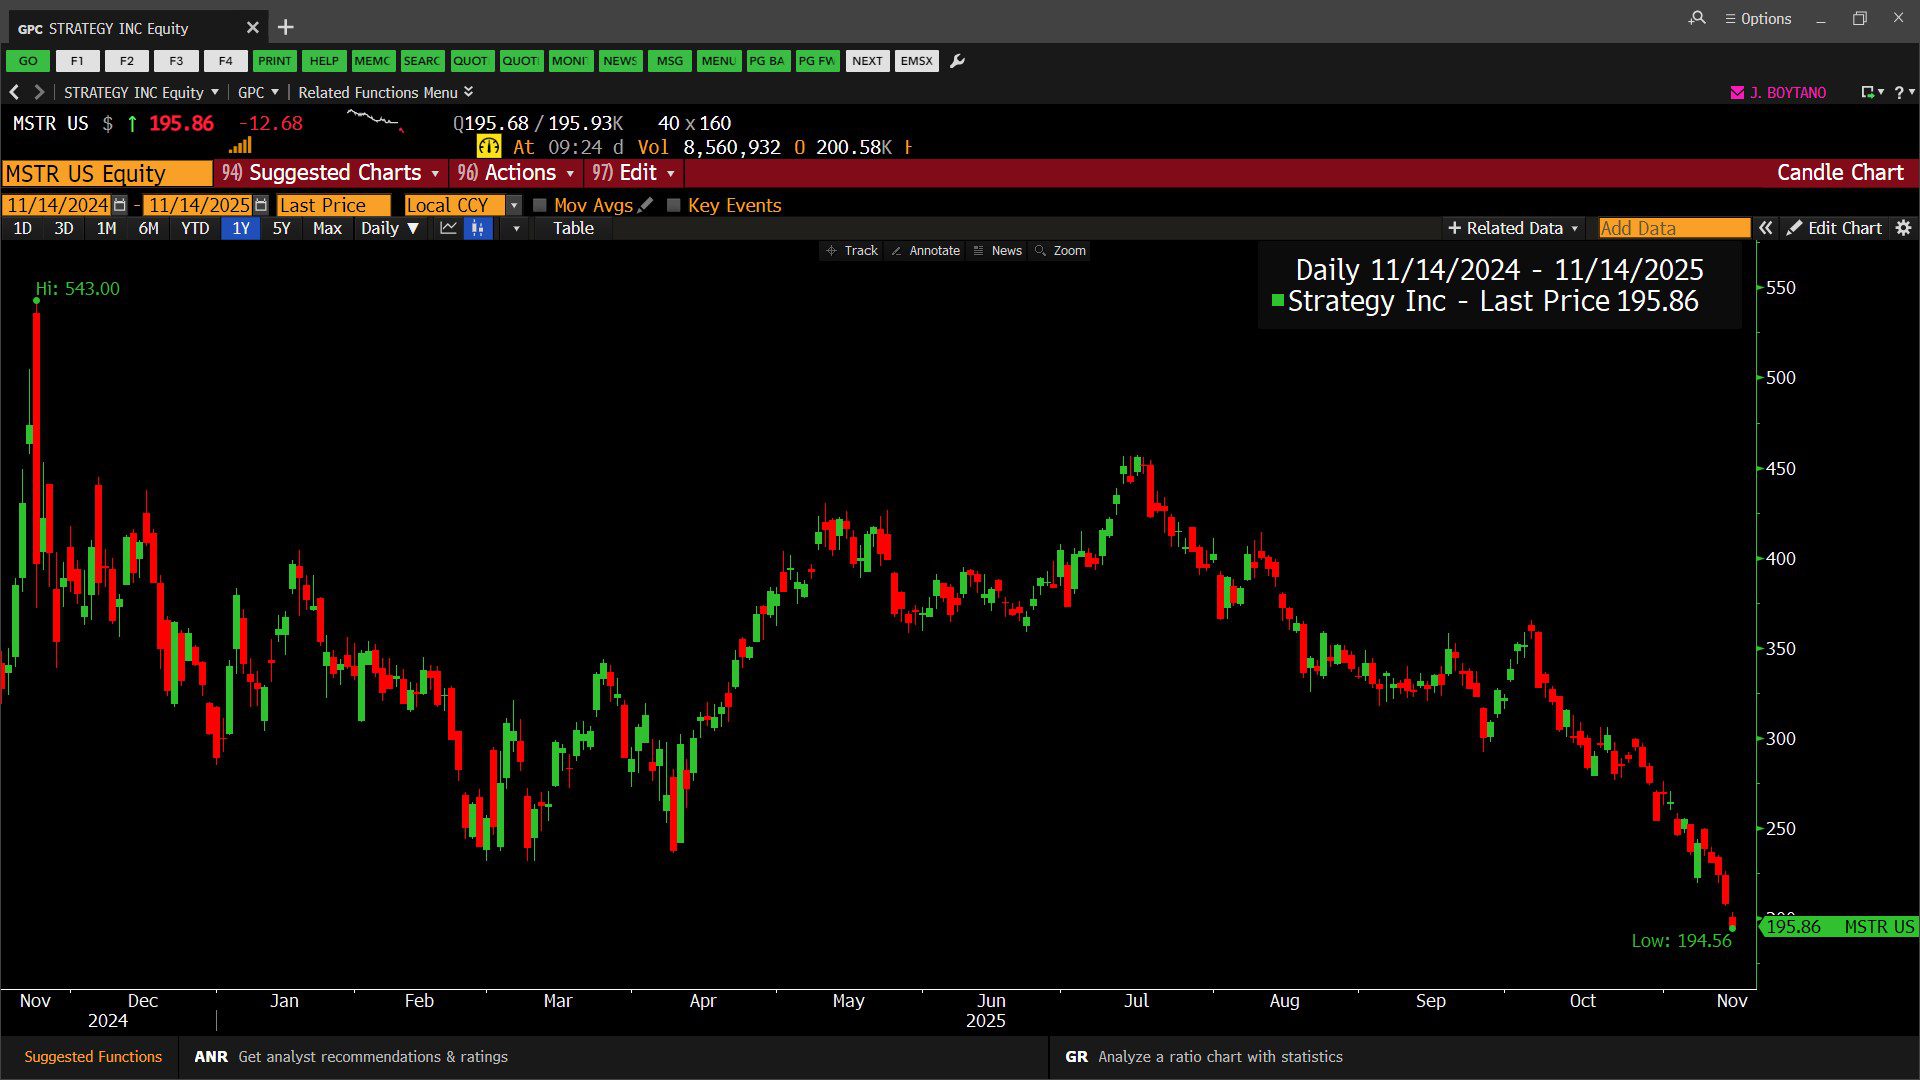The height and width of the screenshot is (1080, 1920).
Task: Select the candlestick chart type icon
Action: (x=478, y=228)
